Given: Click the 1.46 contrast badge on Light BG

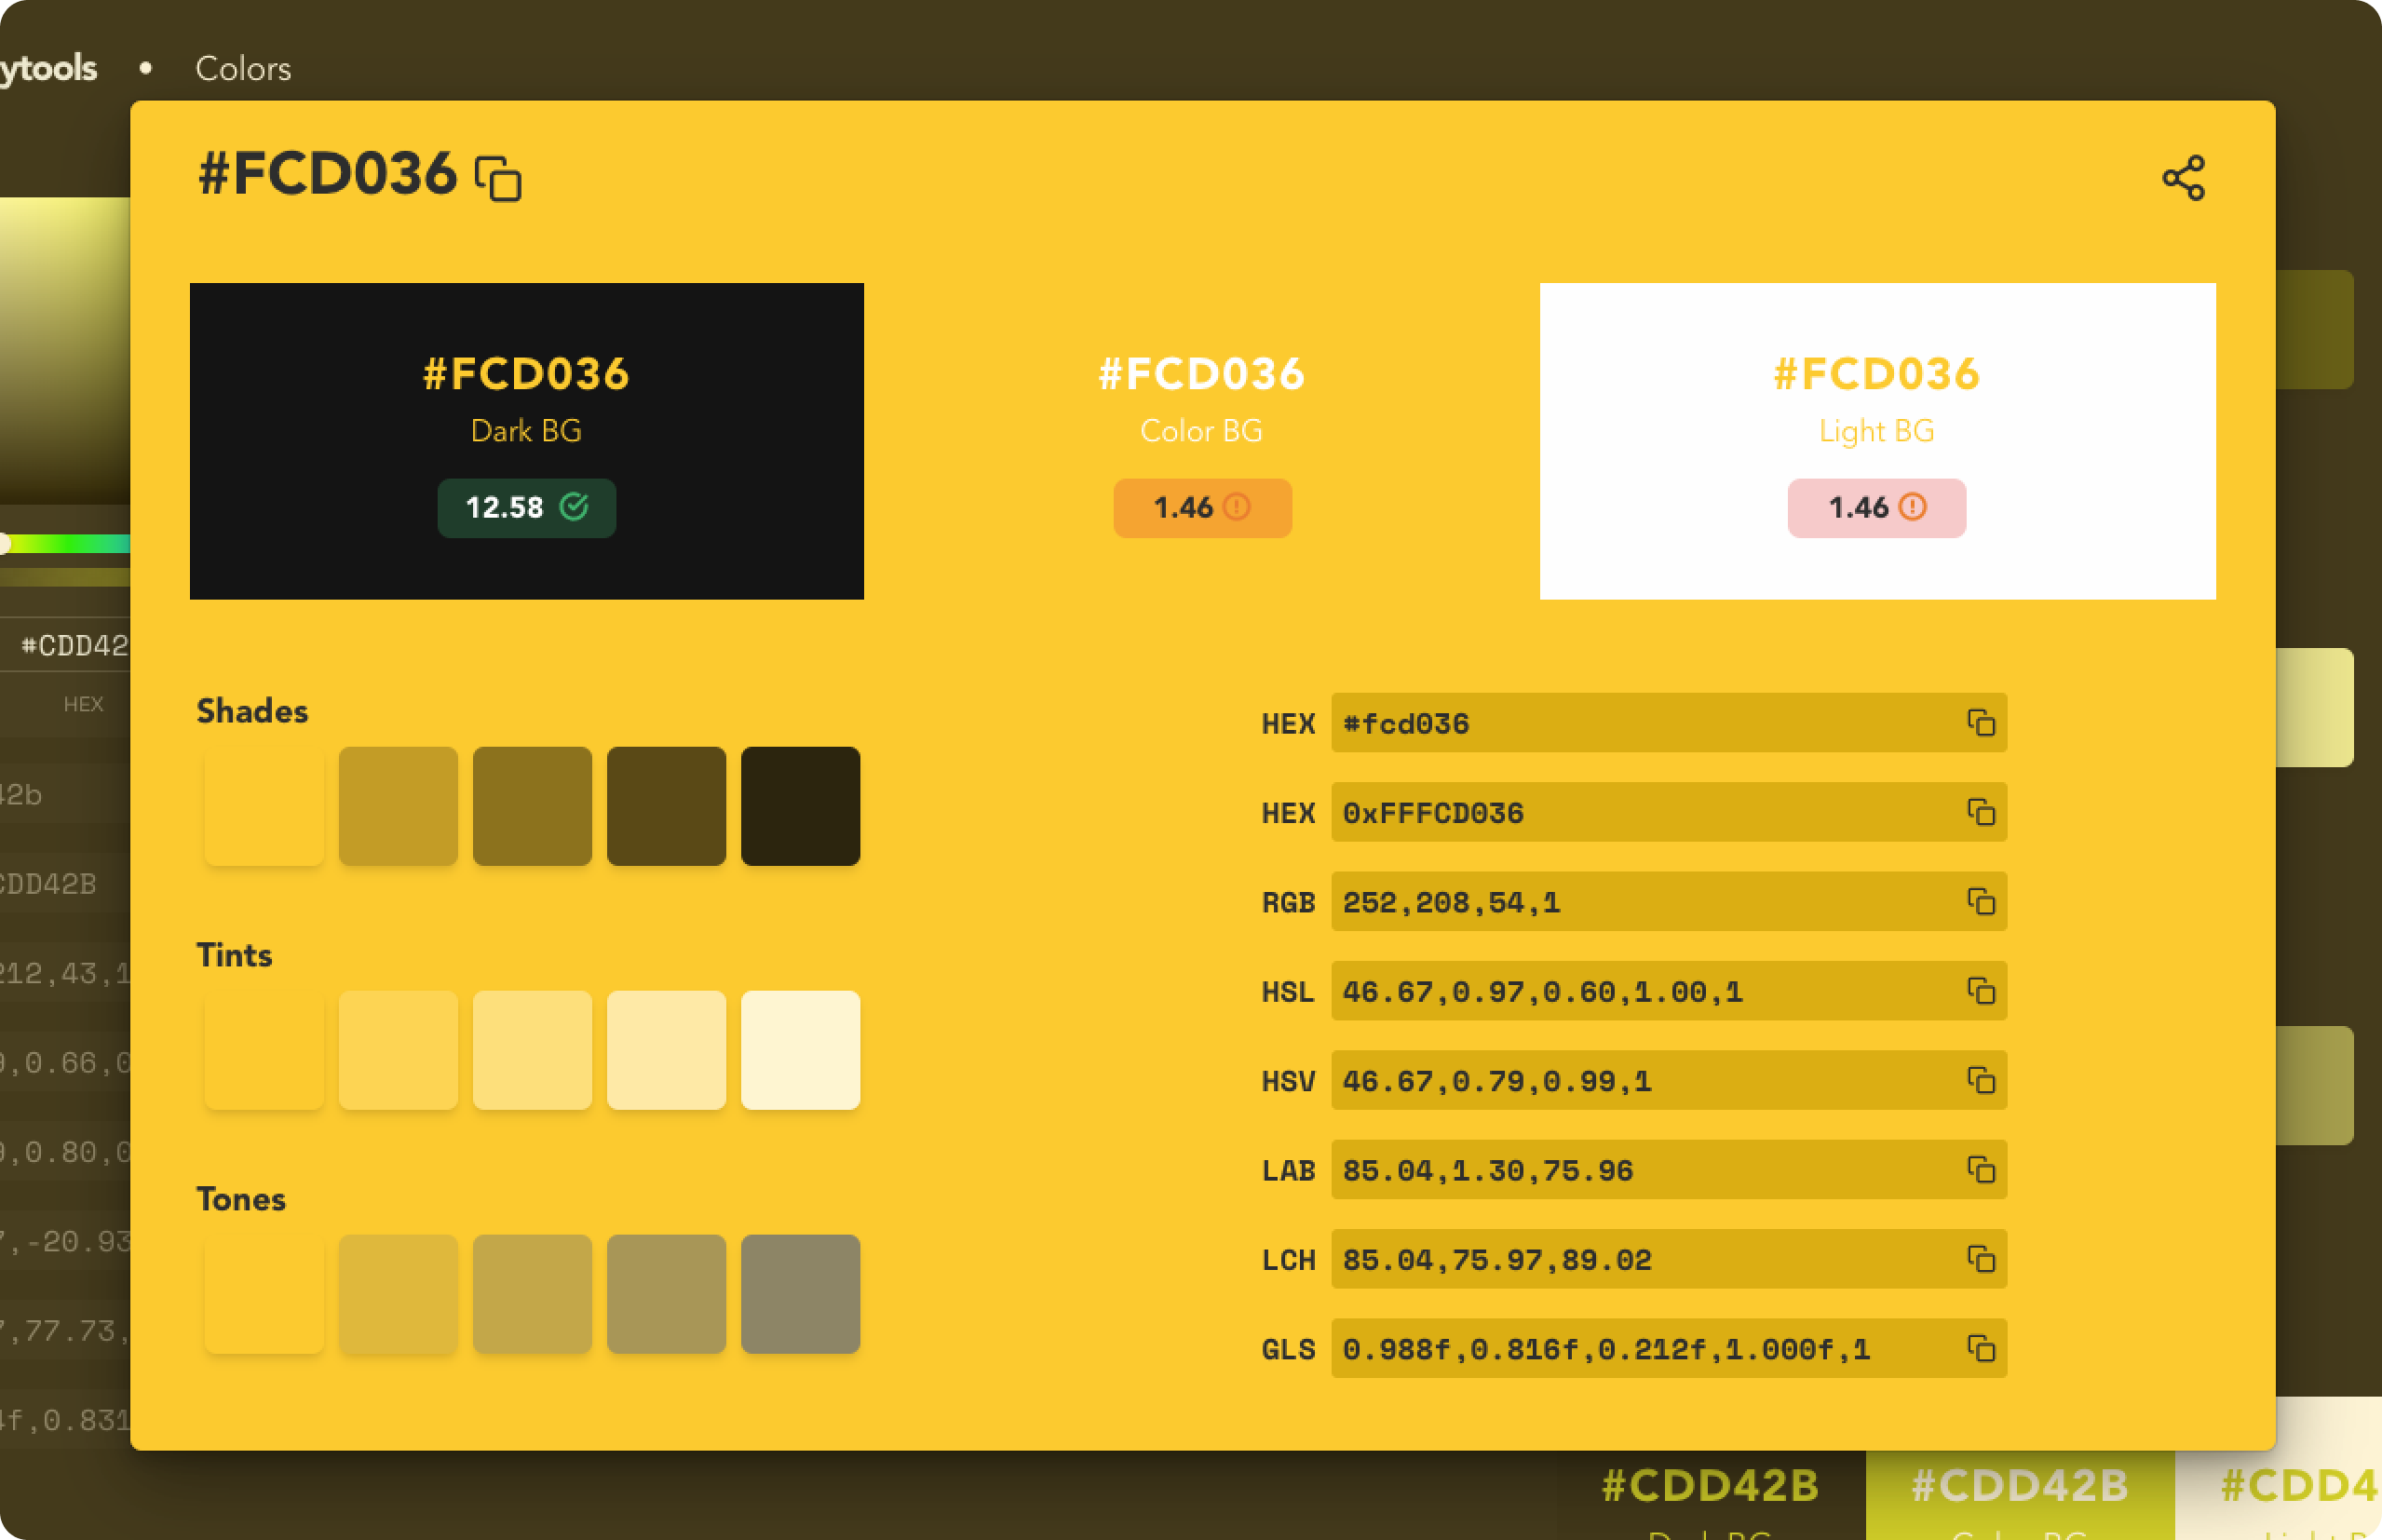Looking at the screenshot, I should click(1877, 508).
